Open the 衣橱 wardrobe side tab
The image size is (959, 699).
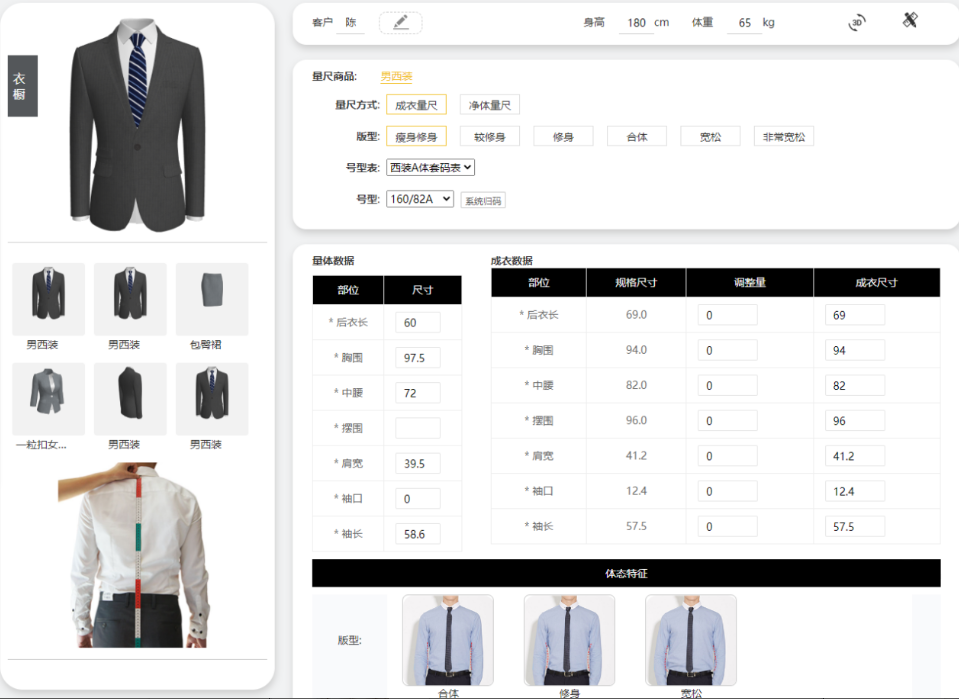point(22,86)
